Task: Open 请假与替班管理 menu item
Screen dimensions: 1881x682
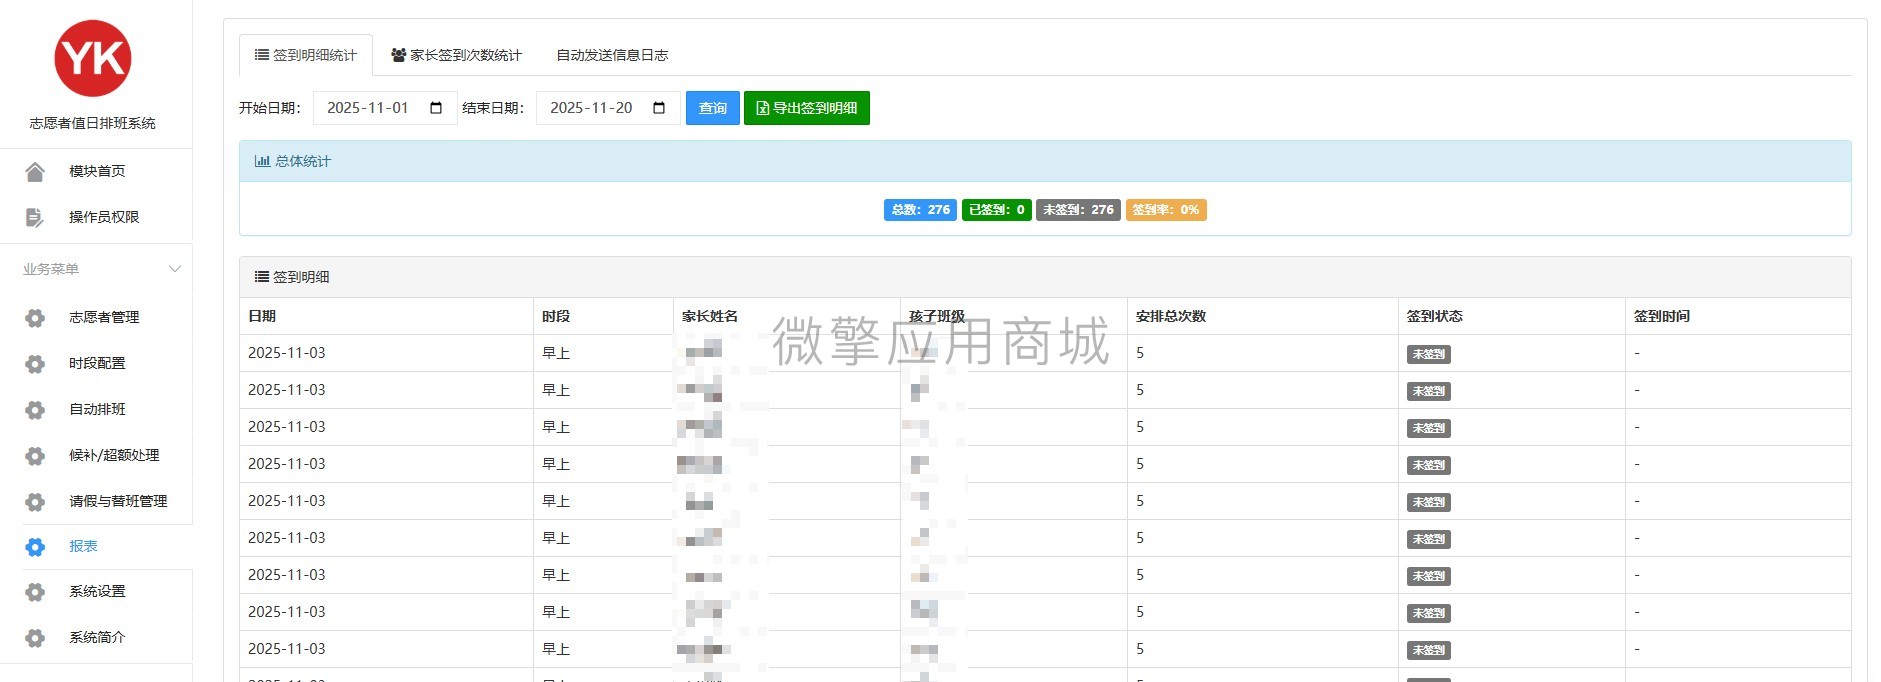Action: coord(118,502)
